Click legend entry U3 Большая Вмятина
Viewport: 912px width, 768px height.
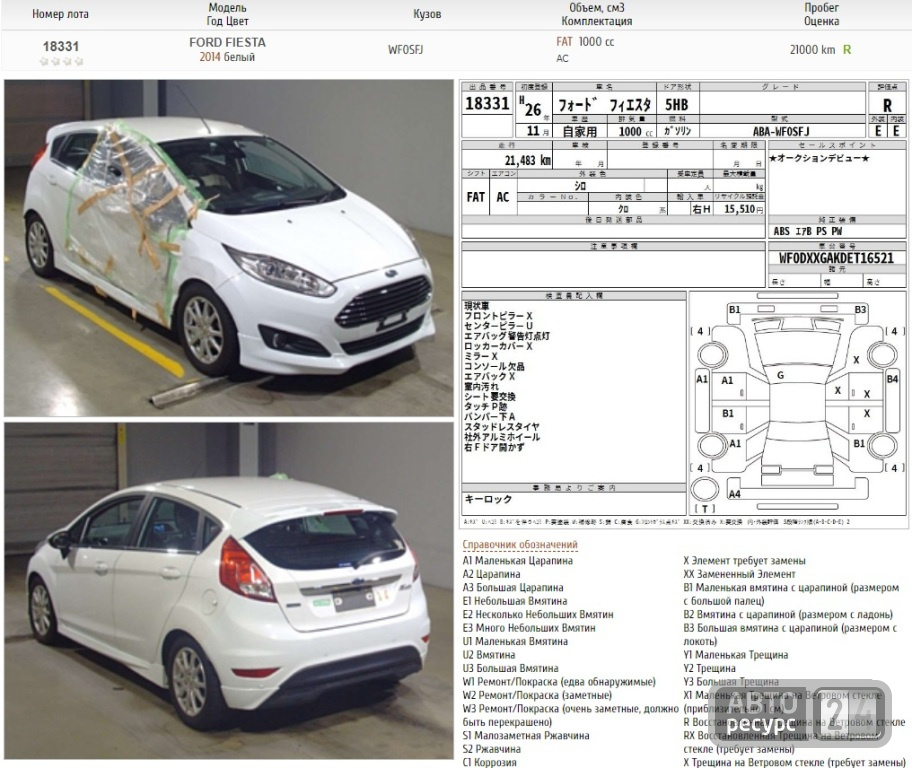tap(511, 668)
